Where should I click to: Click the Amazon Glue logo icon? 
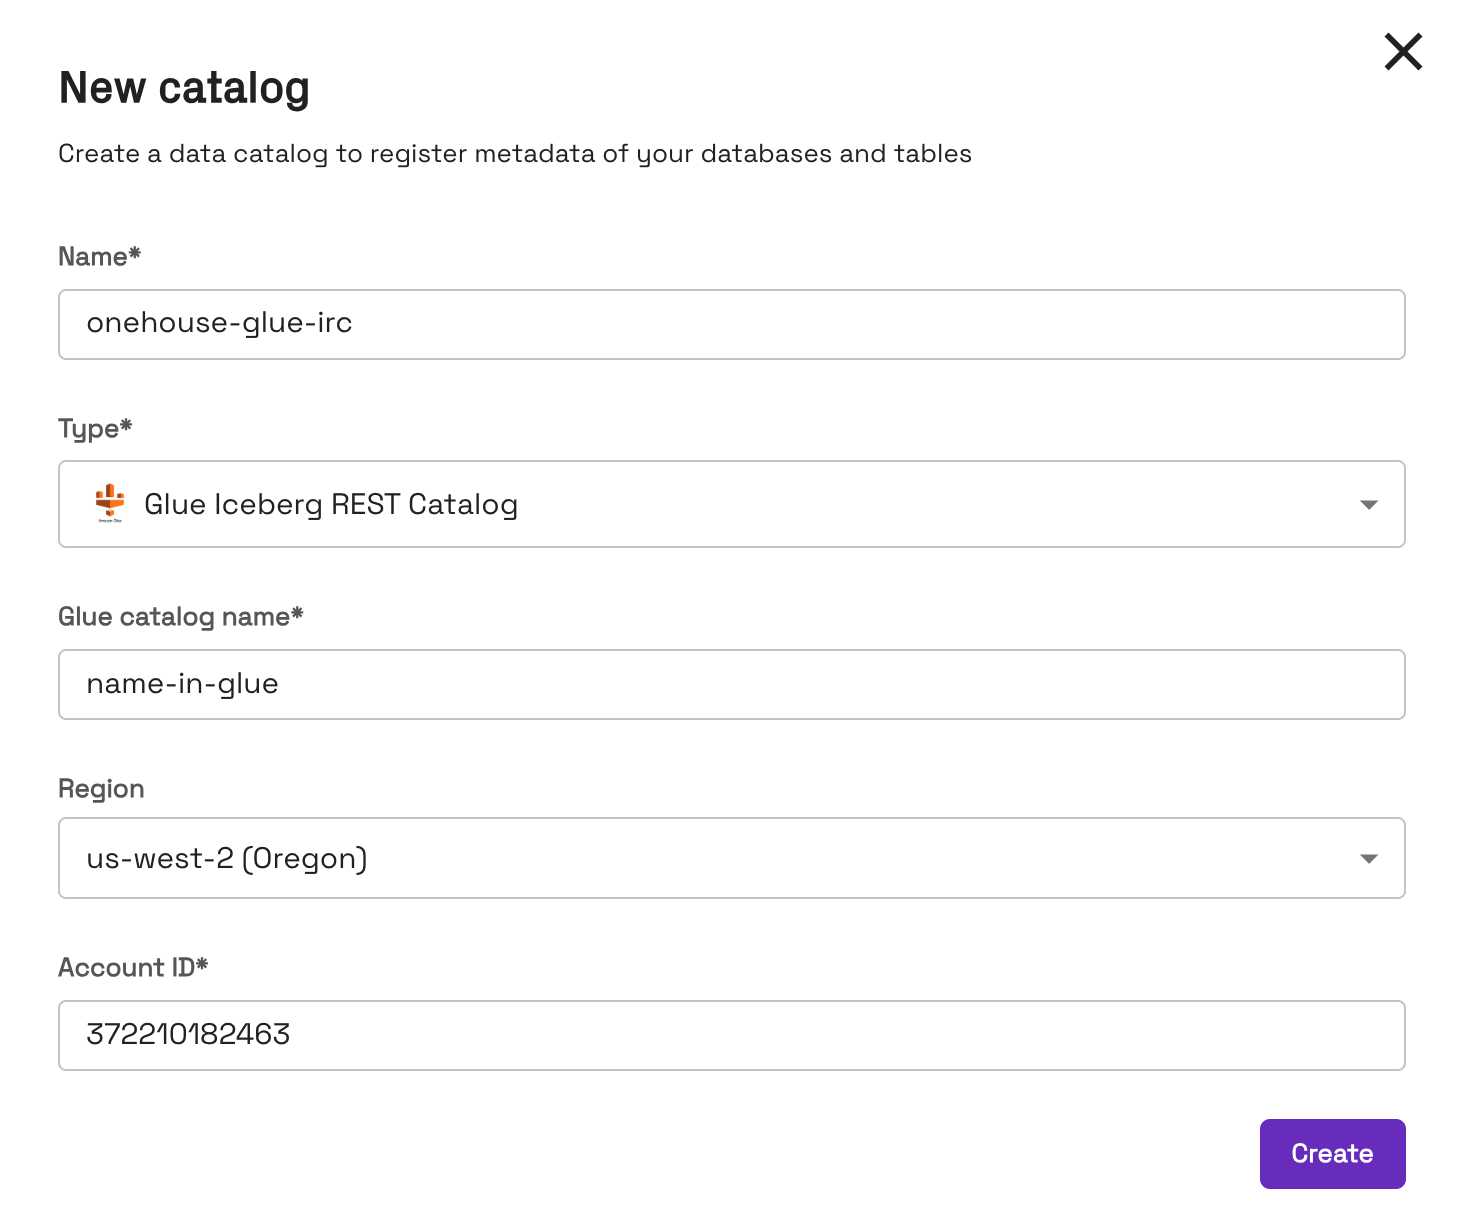pos(110,503)
